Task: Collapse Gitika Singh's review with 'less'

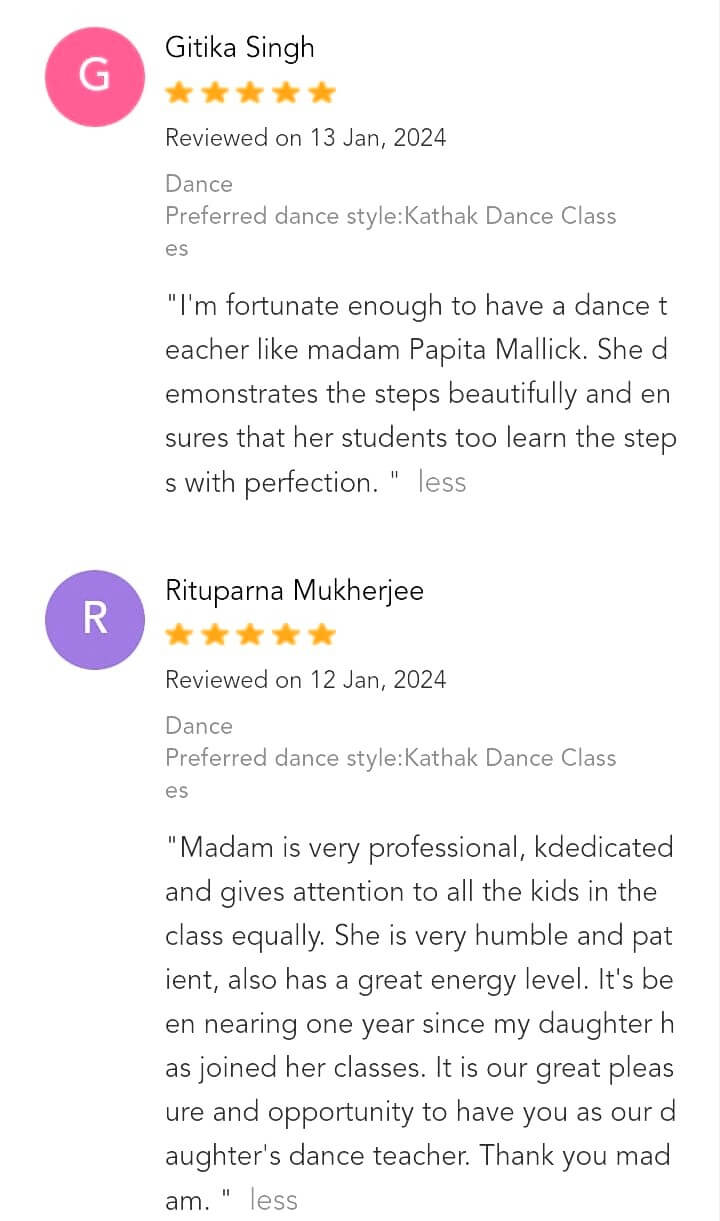Action: [442, 482]
